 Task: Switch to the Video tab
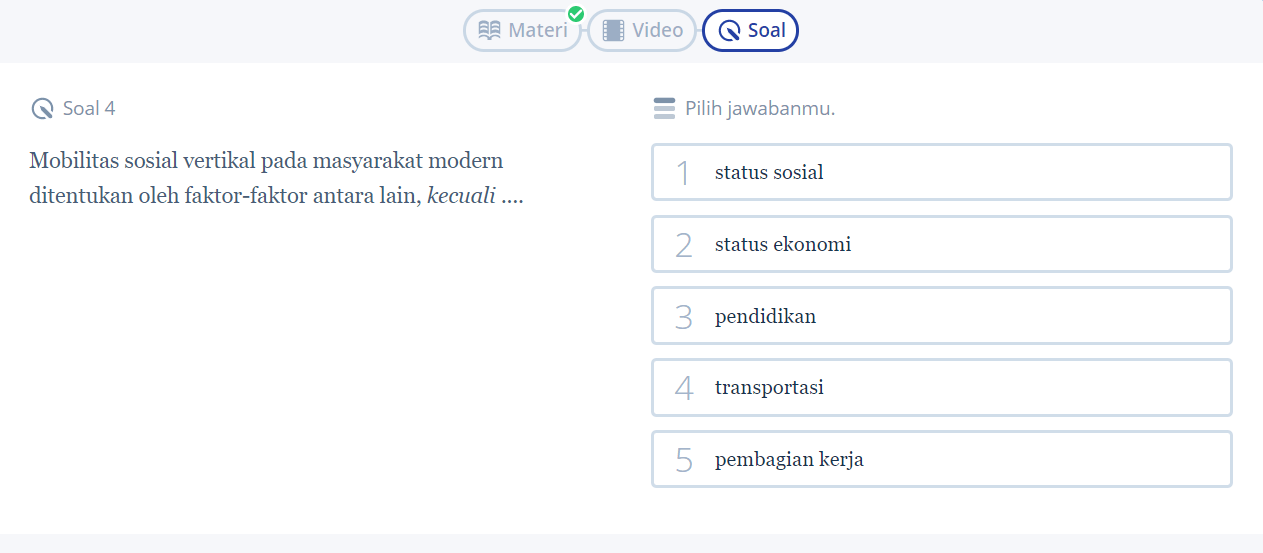642,31
